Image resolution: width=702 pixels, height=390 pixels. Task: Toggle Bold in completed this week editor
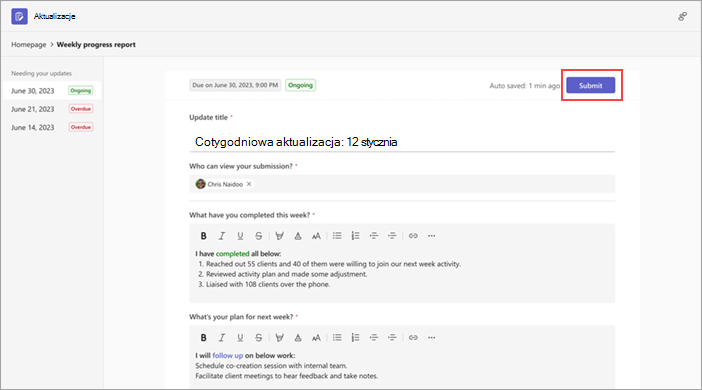pos(203,236)
